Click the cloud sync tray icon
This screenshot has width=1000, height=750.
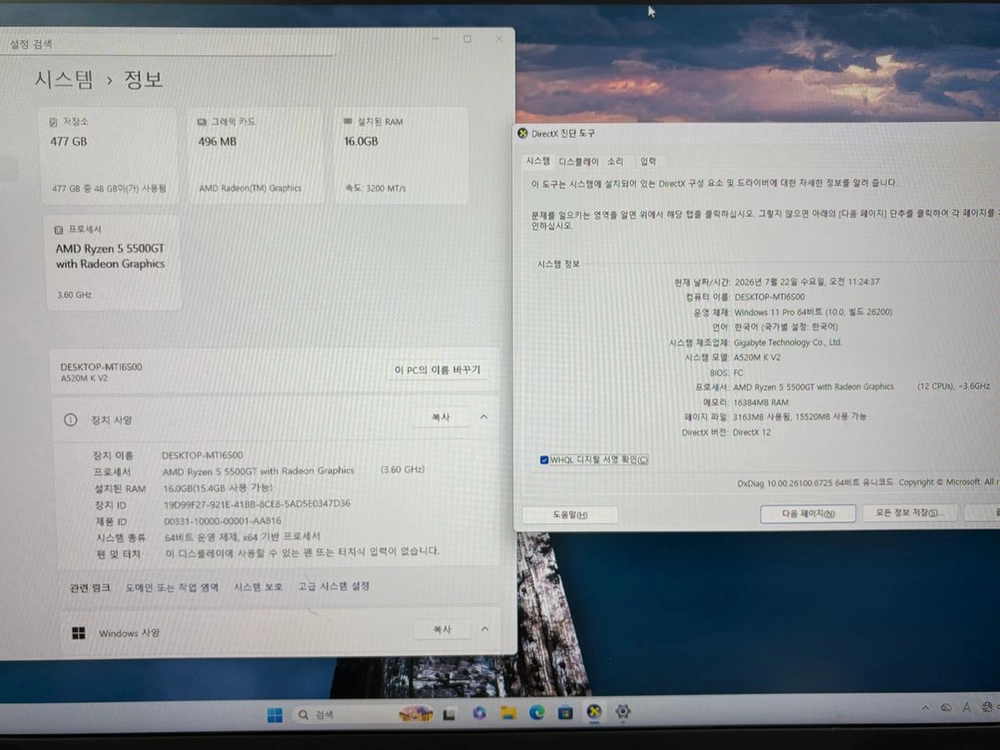tap(946, 708)
